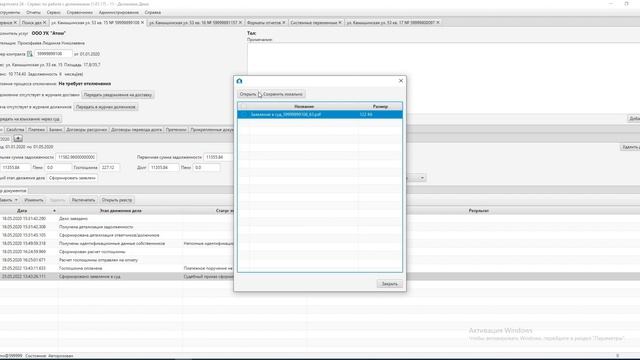640x360 pixels.
Task: Click Закрыть button in the file dialog
Action: [389, 284]
